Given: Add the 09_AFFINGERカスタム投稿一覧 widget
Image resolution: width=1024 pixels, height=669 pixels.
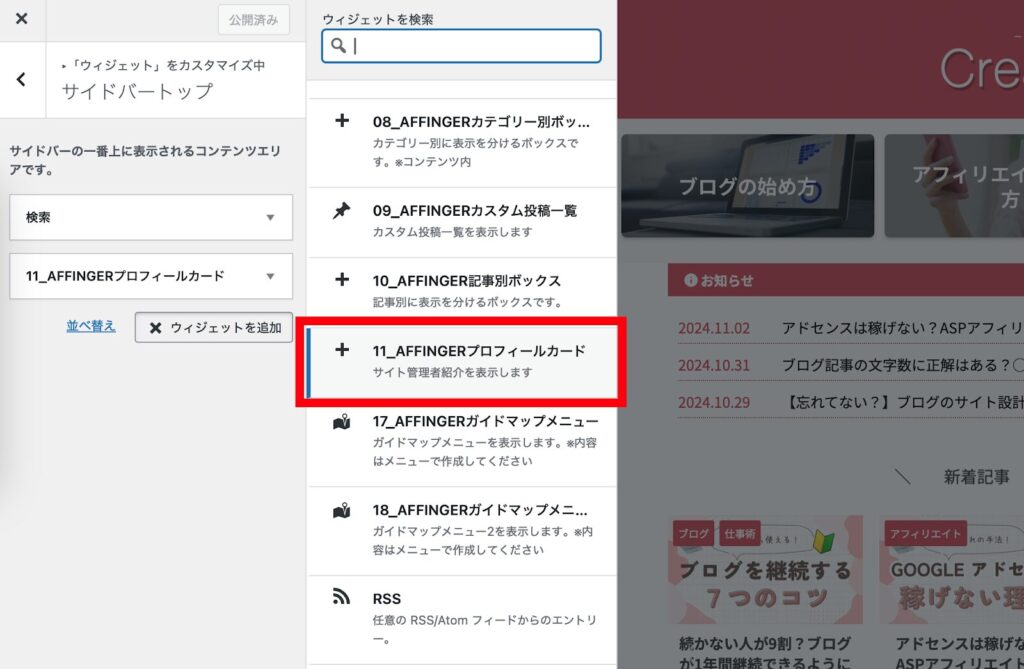Looking at the screenshot, I should (462, 222).
